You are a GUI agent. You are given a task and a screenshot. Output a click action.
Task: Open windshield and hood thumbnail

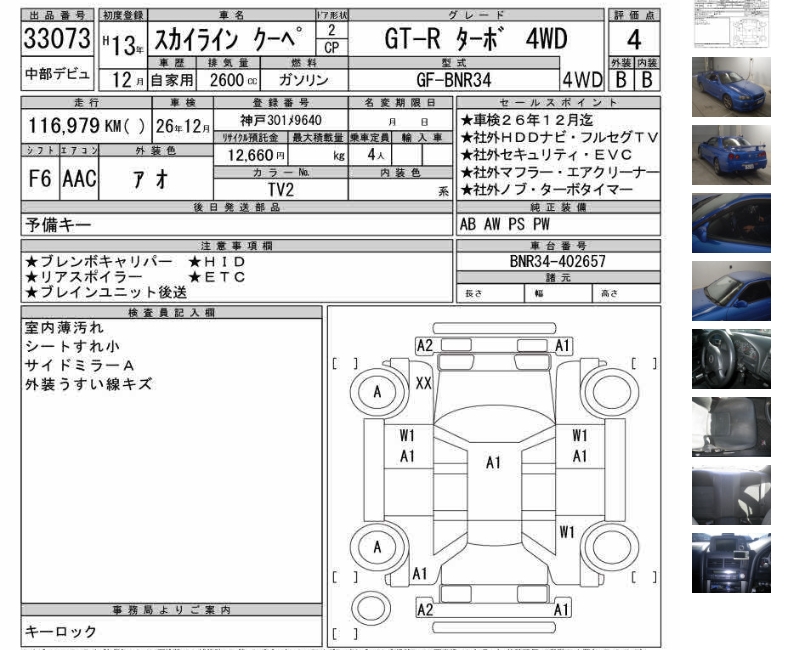pyautogui.click(x=731, y=291)
